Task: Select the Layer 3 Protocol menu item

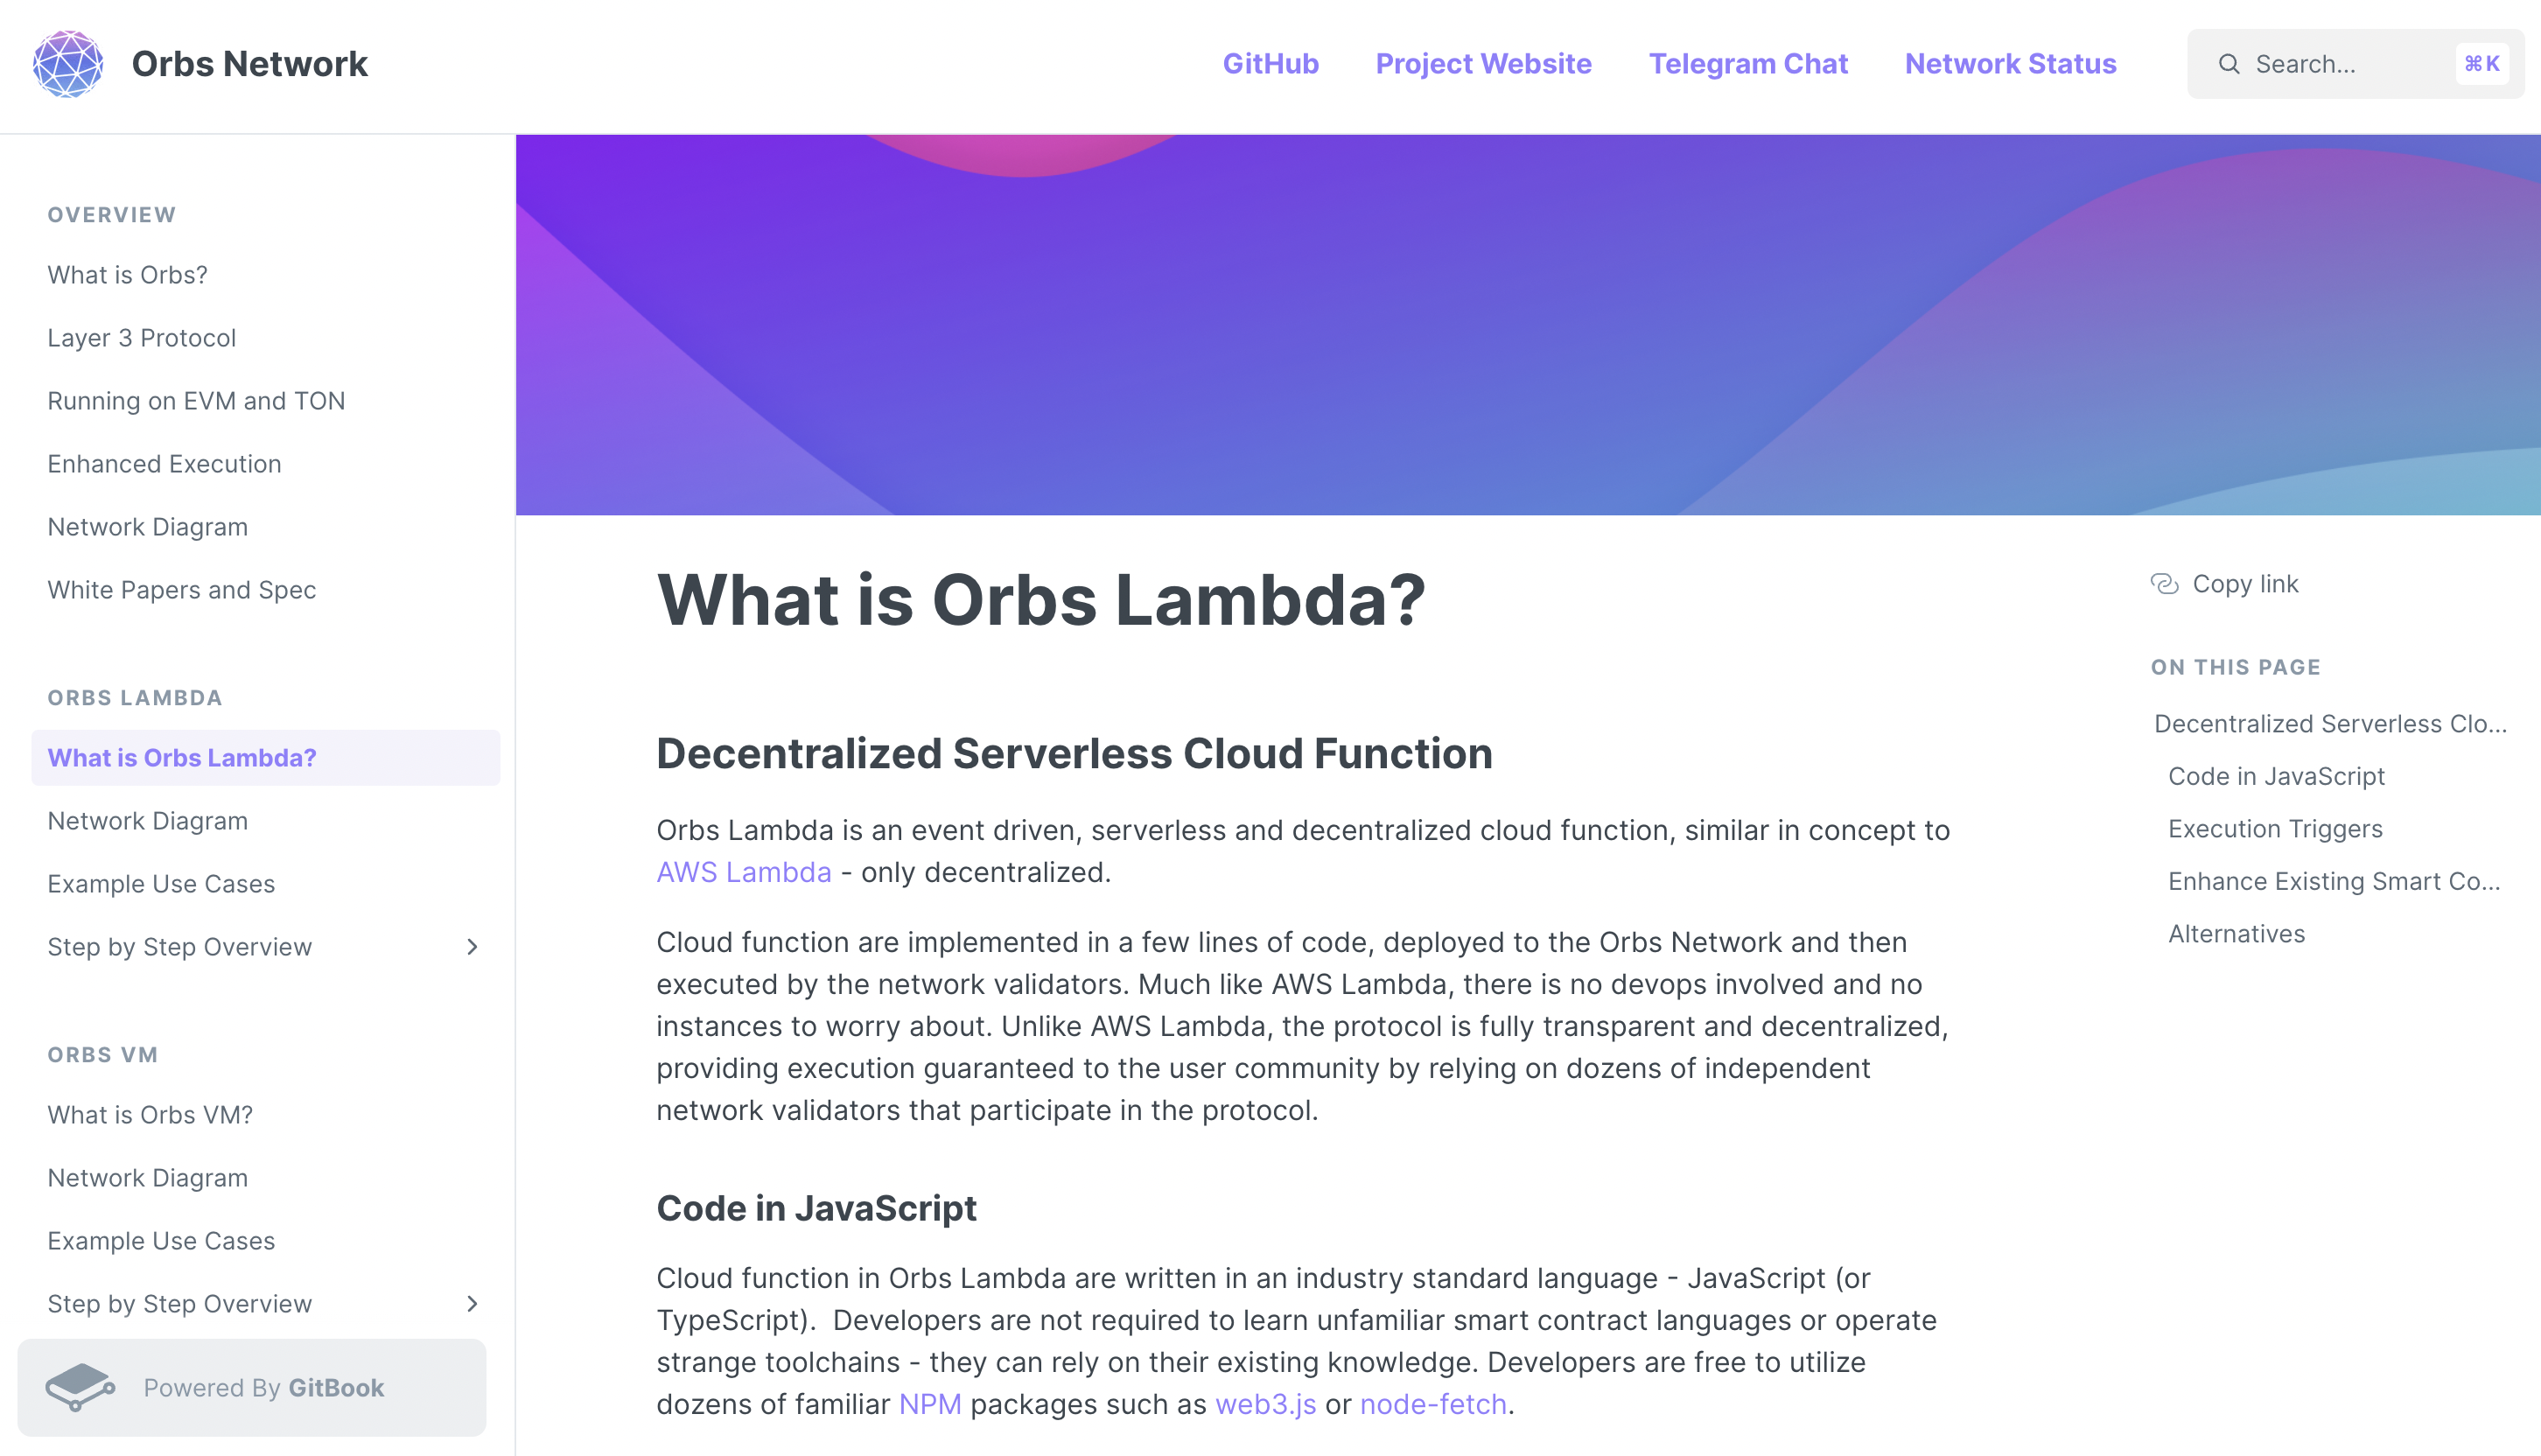Action: point(142,337)
